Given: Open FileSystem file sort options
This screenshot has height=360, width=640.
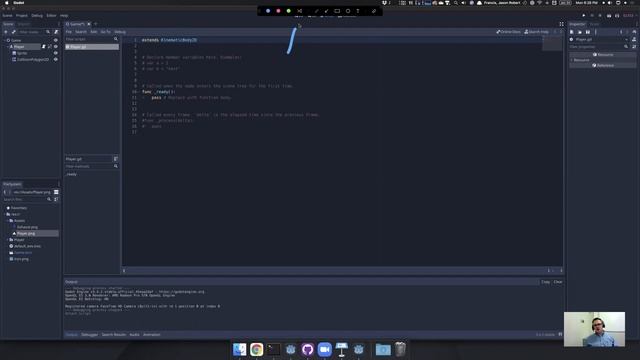Looking at the screenshot, I should 56,199.
